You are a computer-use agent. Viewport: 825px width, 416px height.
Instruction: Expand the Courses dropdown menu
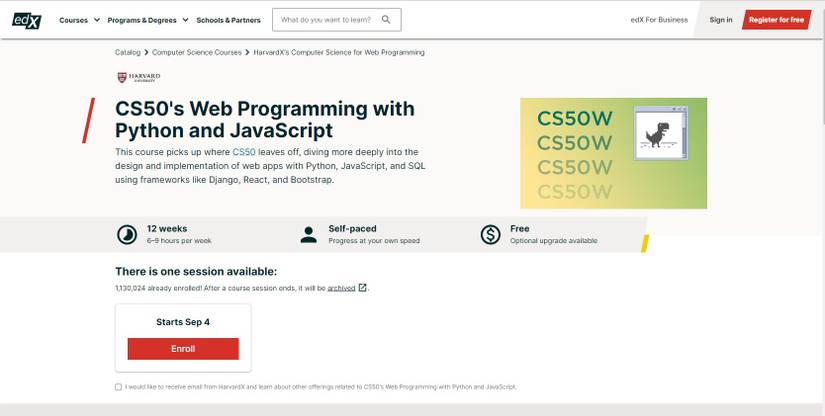click(79, 20)
